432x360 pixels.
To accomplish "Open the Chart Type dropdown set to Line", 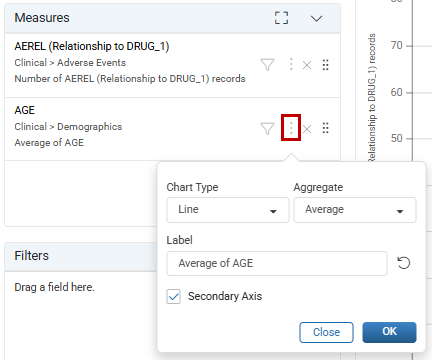I will tap(228, 210).
